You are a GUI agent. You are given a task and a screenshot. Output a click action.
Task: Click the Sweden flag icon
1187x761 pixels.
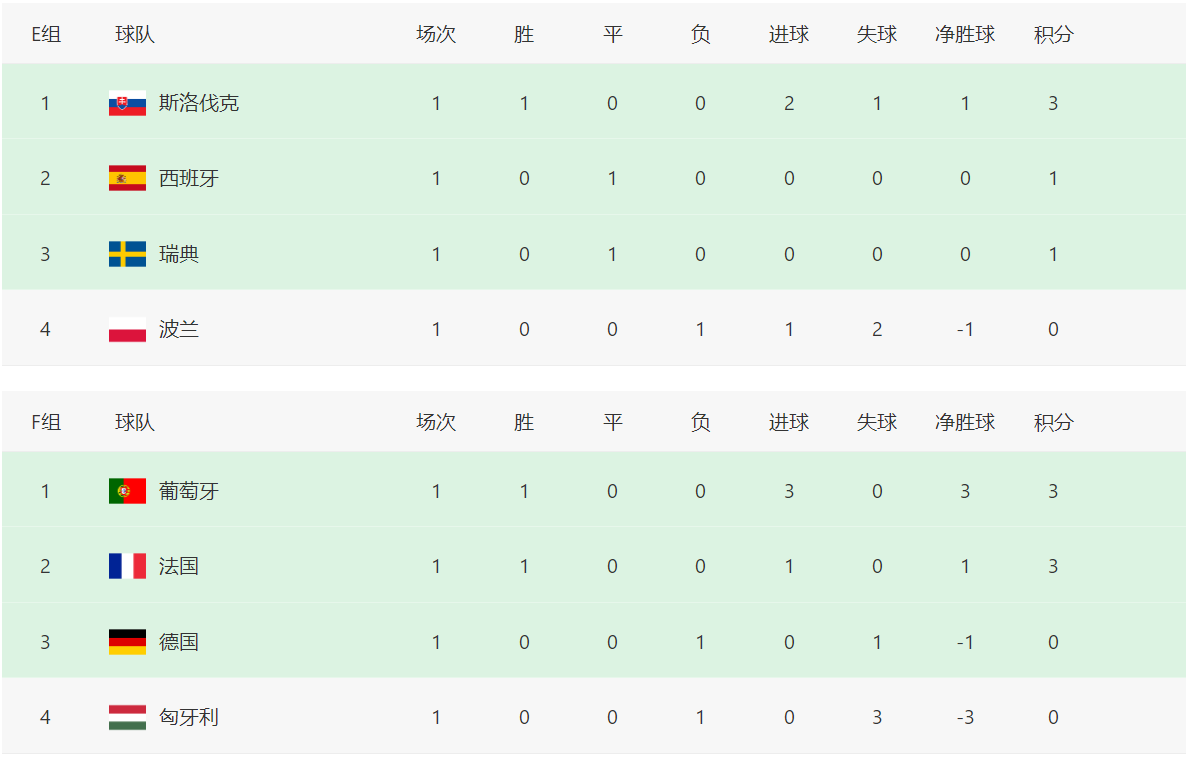point(127,254)
